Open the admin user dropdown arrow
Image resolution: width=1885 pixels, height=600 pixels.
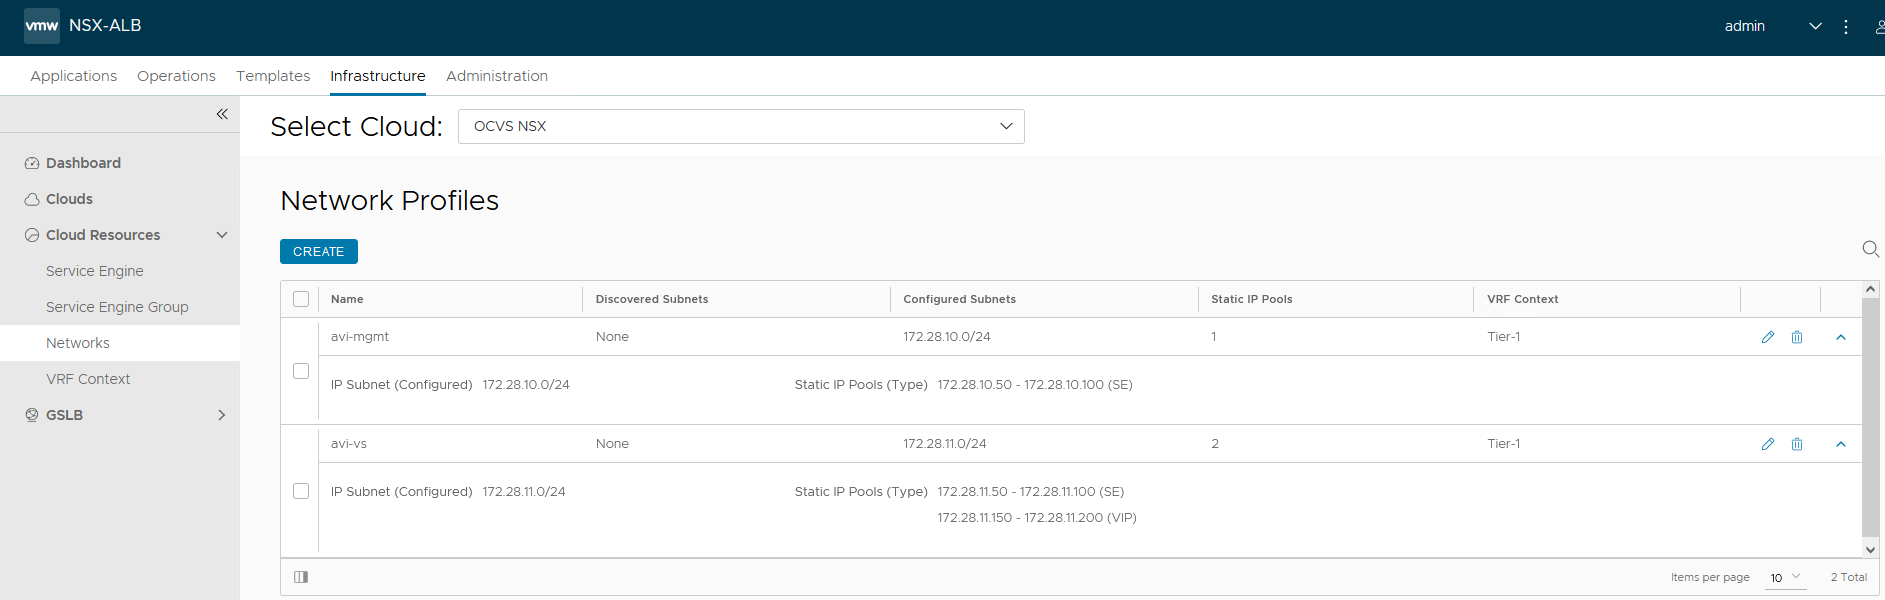coord(1815,27)
